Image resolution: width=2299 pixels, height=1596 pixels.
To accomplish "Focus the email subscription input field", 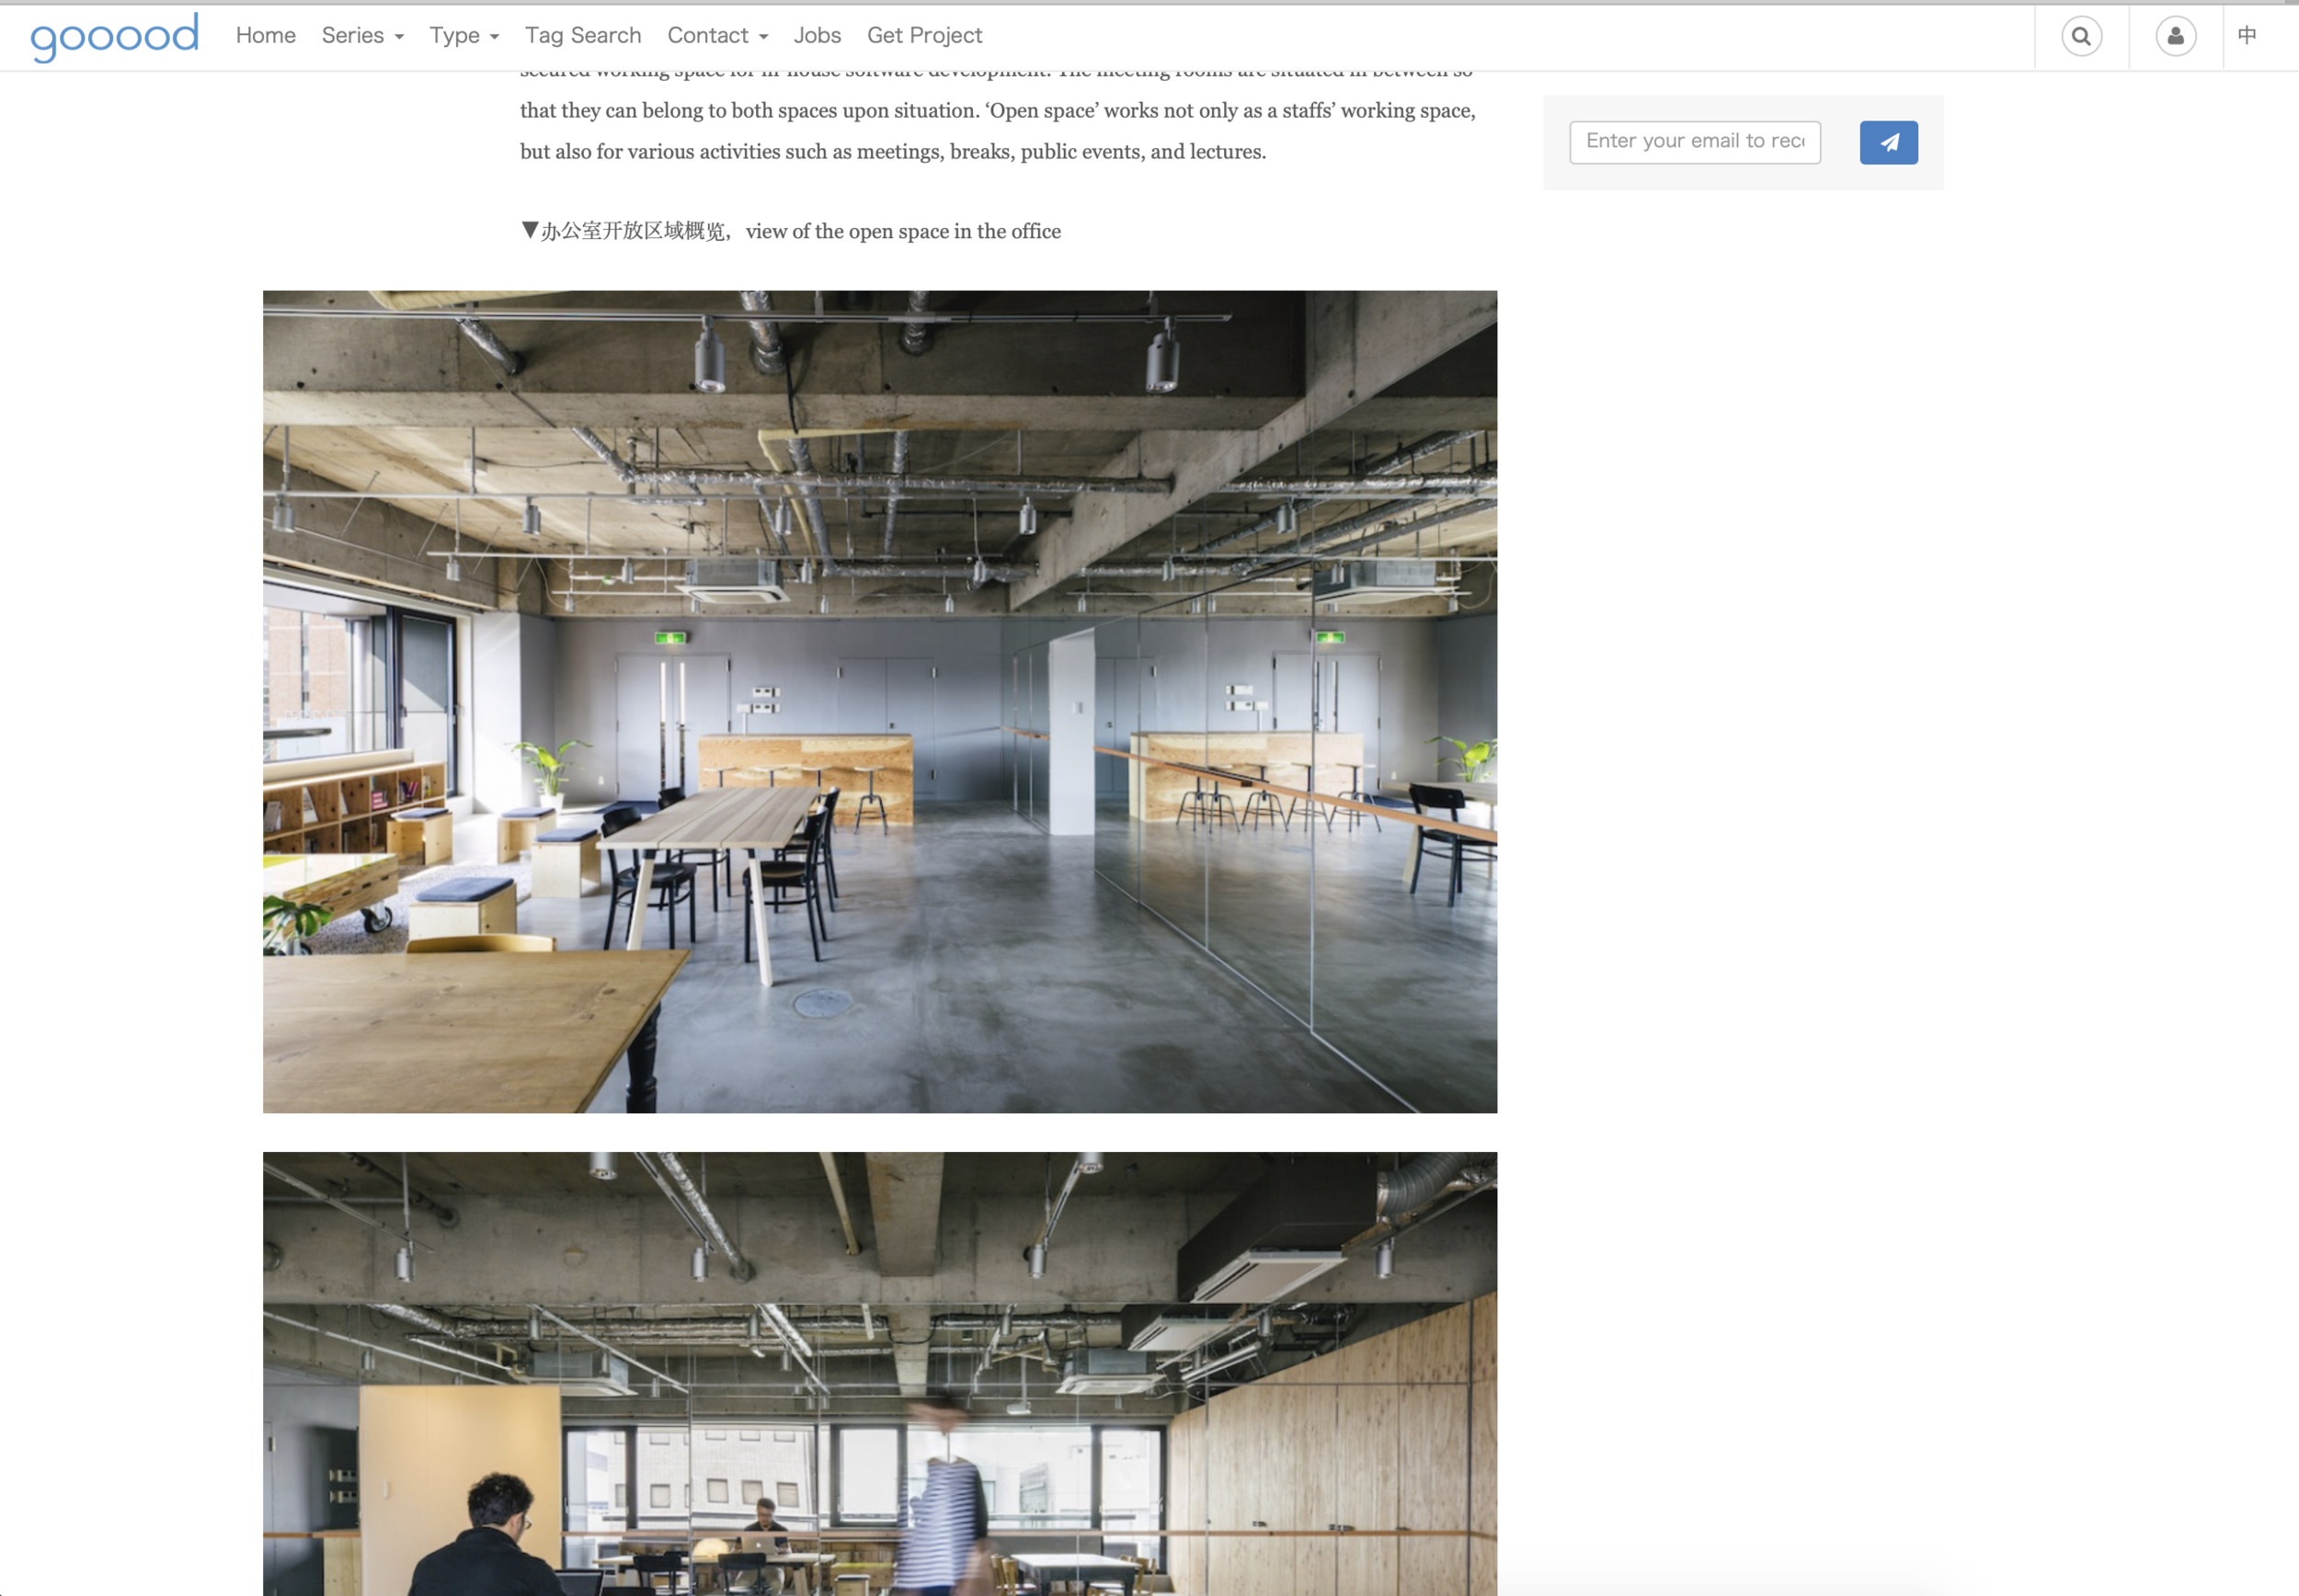I will pos(1694,141).
